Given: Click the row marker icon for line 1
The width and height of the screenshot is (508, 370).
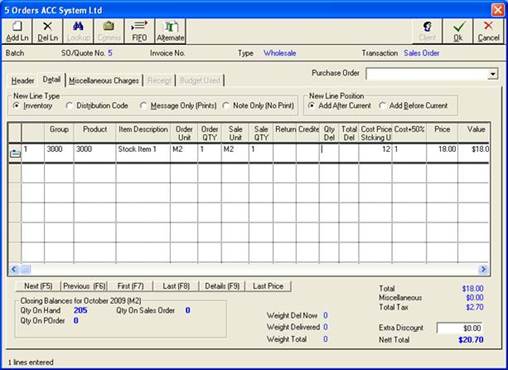Looking at the screenshot, I should (x=15, y=153).
